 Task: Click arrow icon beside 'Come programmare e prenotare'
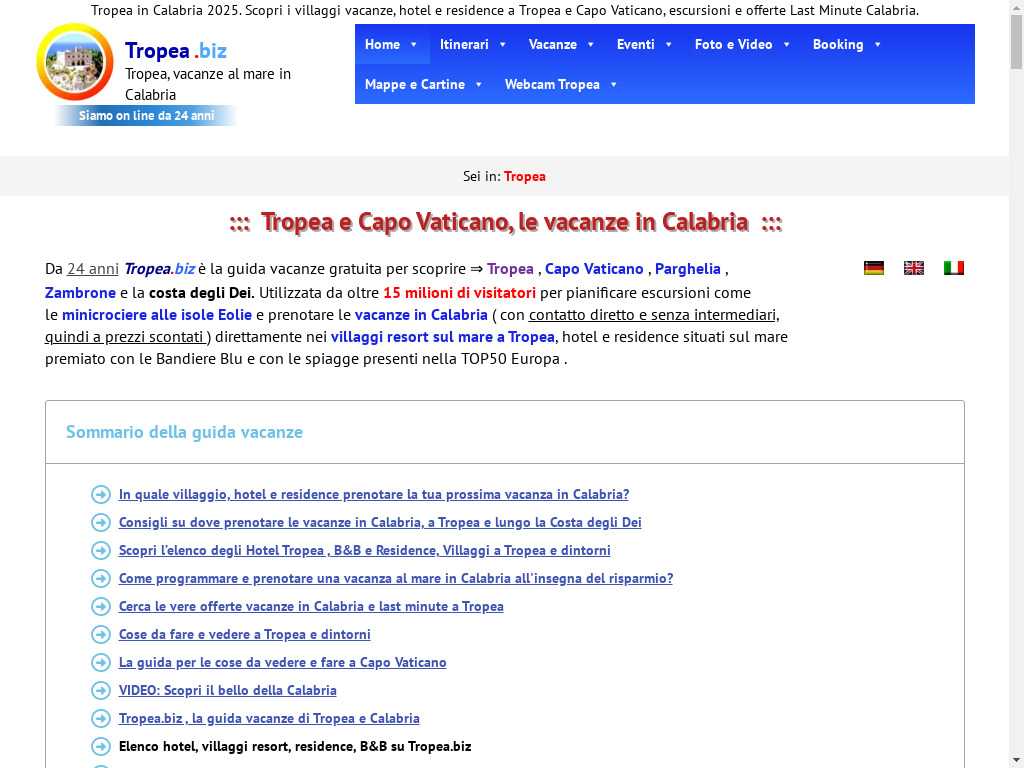tap(101, 579)
